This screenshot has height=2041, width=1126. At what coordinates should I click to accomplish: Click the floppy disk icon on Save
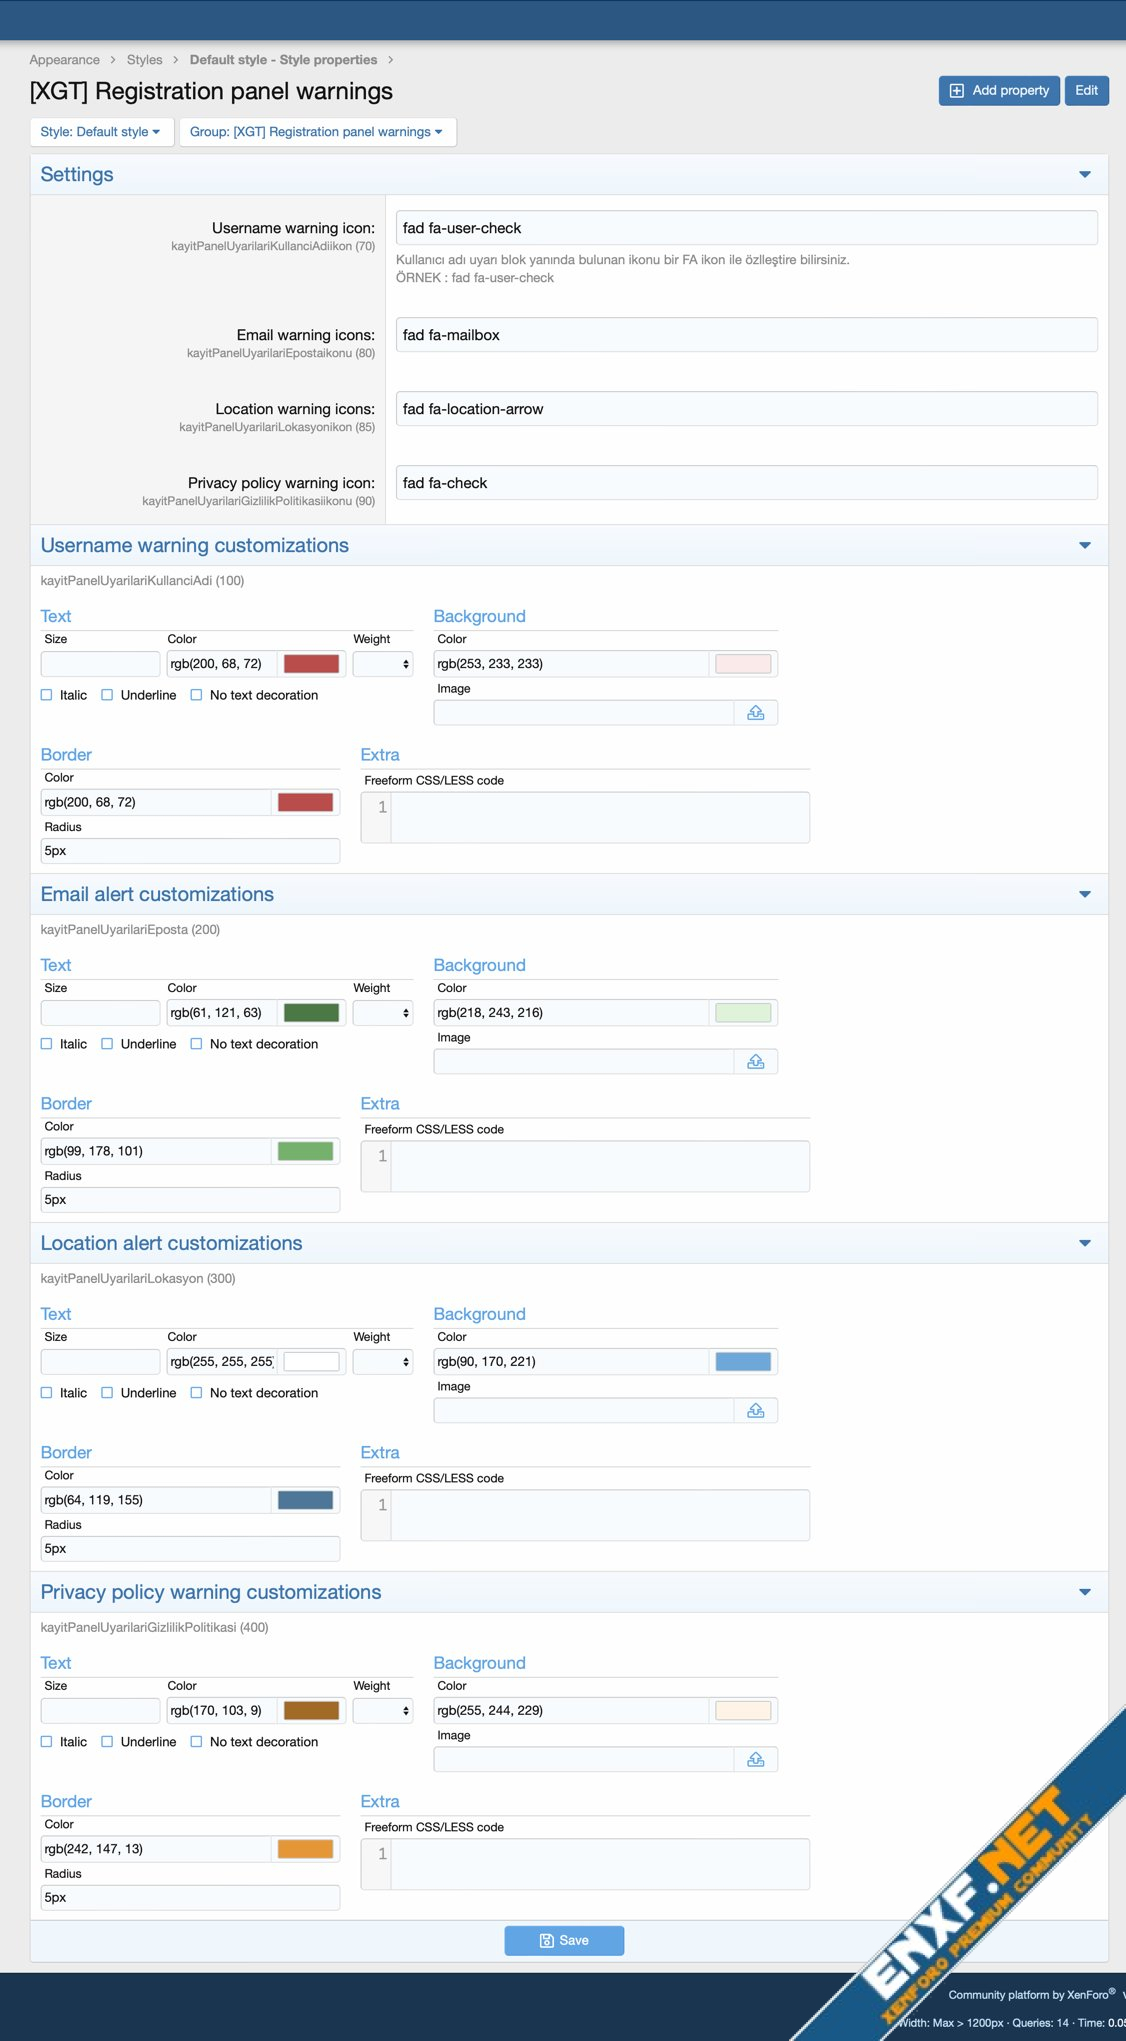(546, 1941)
